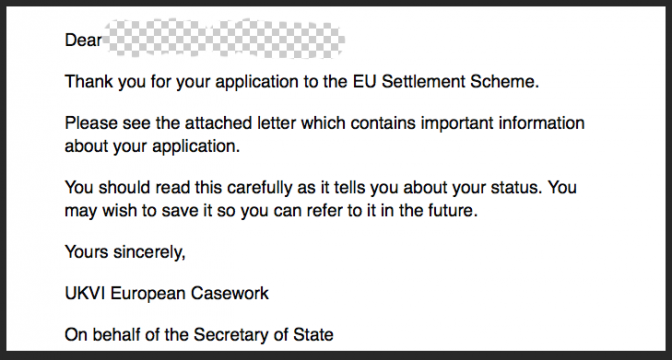This screenshot has height=360, width=672.
Task: Click the "Dear" salutation word
Action: (83, 40)
